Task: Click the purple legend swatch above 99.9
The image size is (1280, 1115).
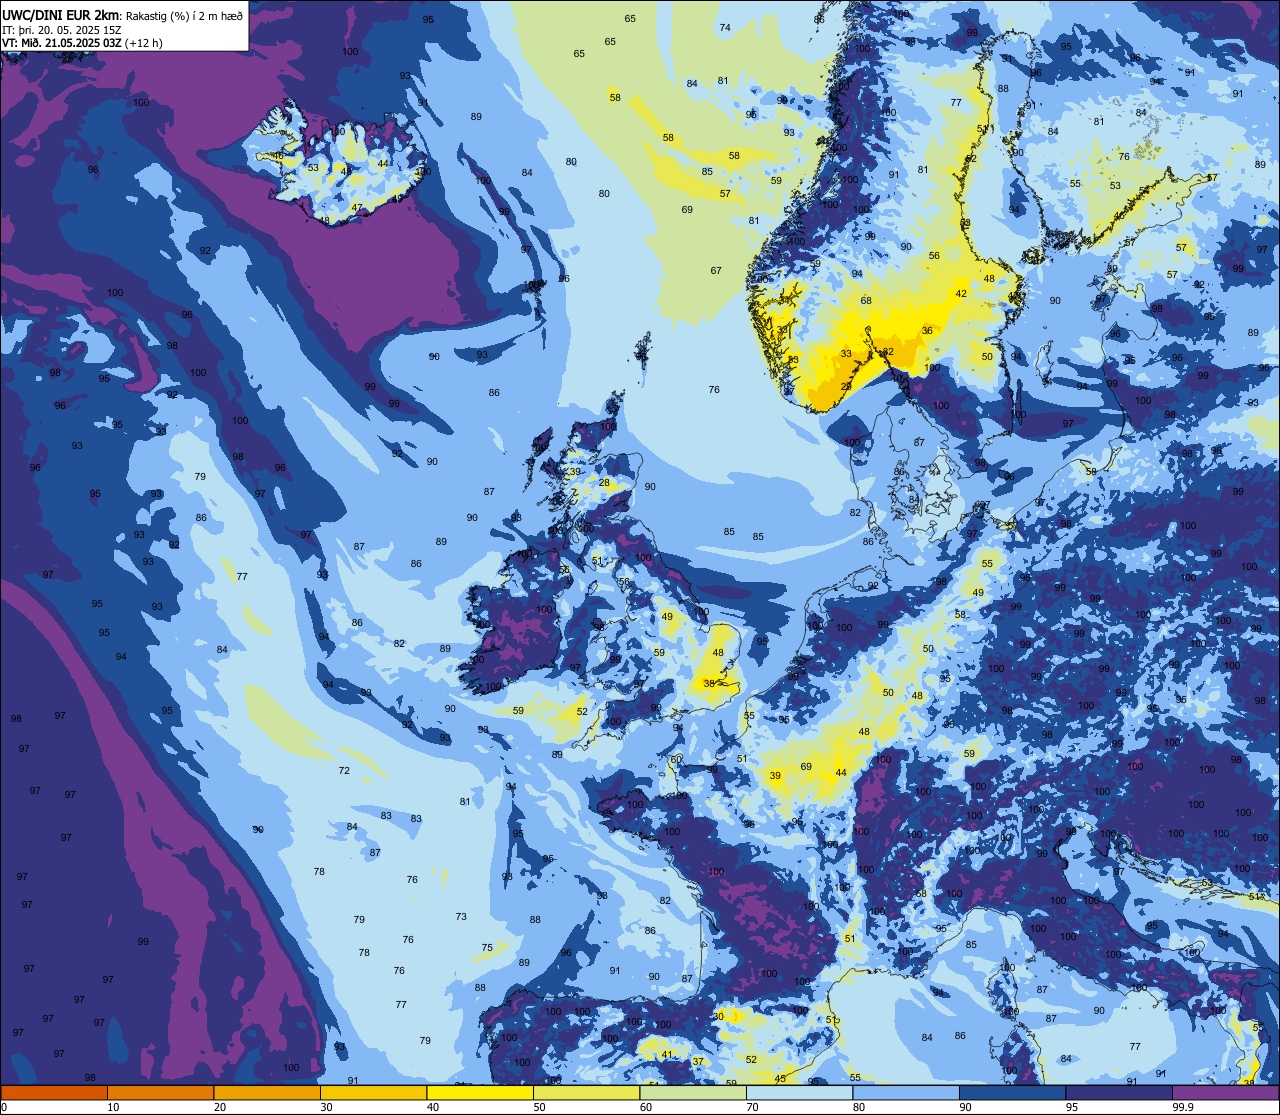Action: pos(1225,1093)
